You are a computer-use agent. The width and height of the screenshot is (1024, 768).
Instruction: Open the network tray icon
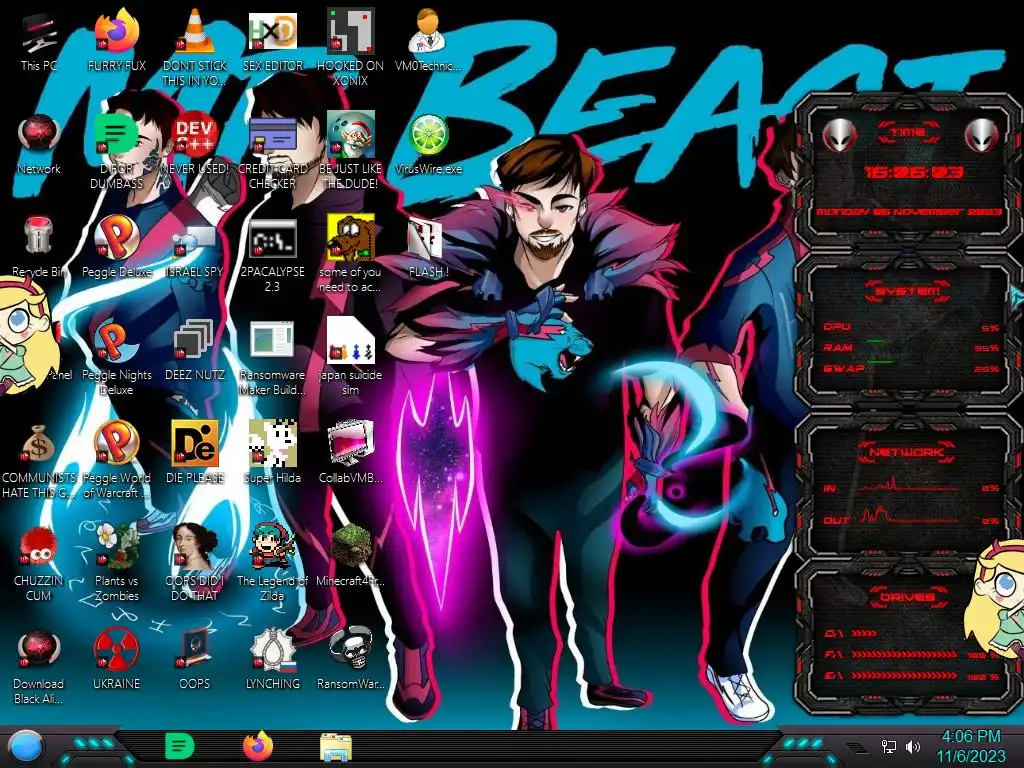(x=889, y=746)
